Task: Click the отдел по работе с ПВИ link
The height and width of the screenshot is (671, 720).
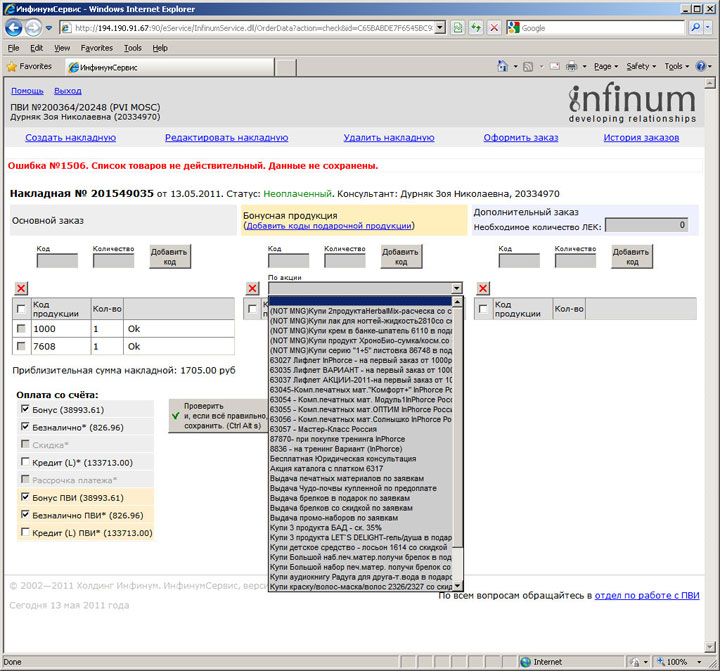Action: click(x=647, y=595)
